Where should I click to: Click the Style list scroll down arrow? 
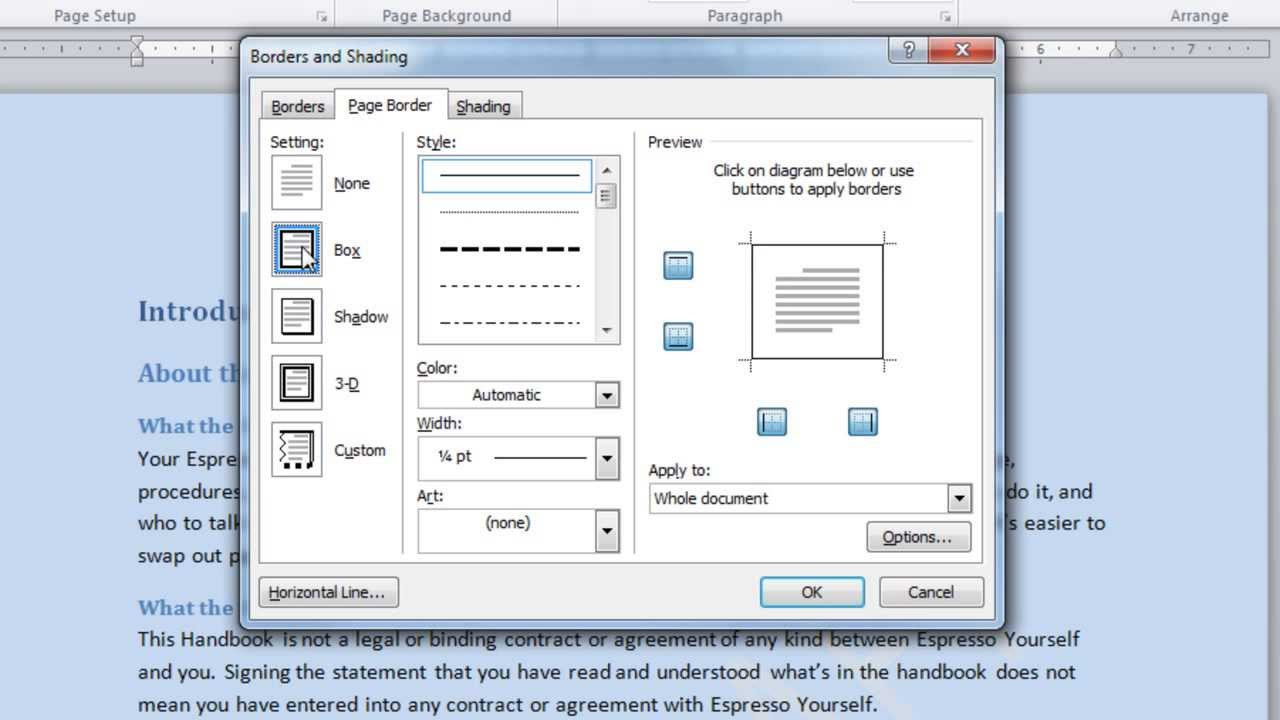click(x=606, y=330)
